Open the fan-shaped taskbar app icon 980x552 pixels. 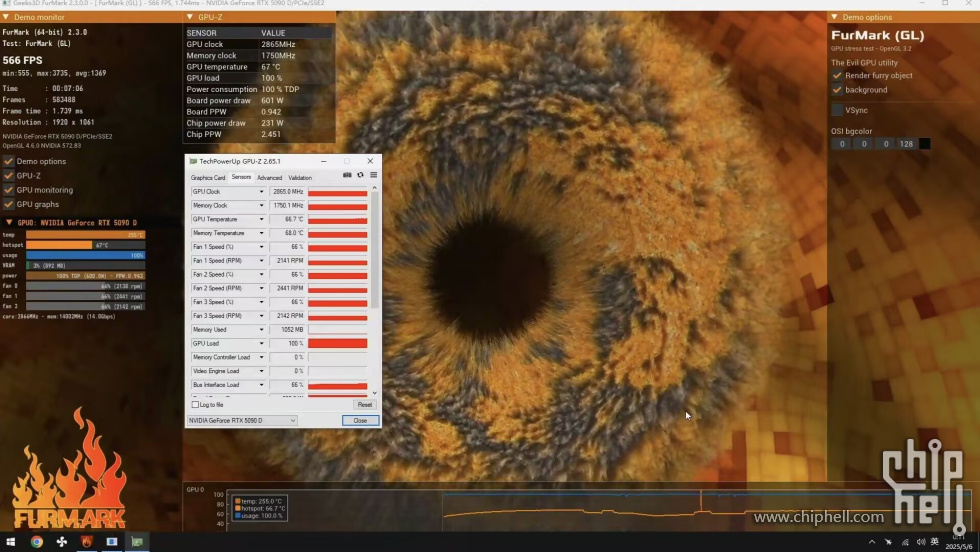[61, 542]
